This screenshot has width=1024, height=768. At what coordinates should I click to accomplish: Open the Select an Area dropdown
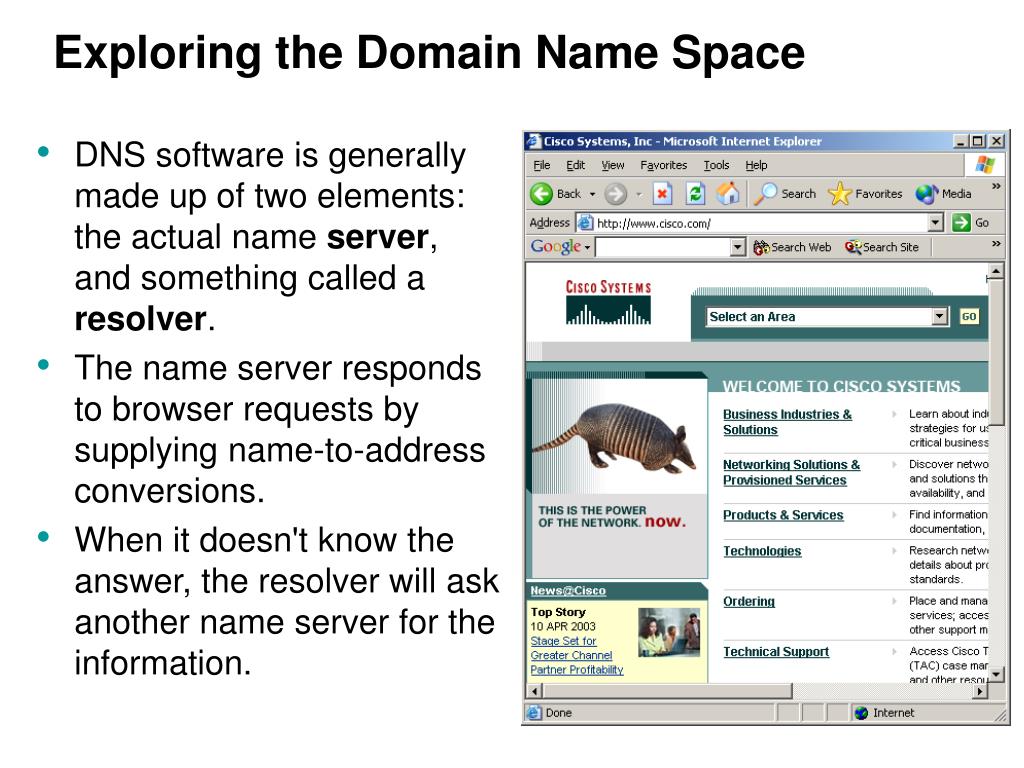click(939, 317)
